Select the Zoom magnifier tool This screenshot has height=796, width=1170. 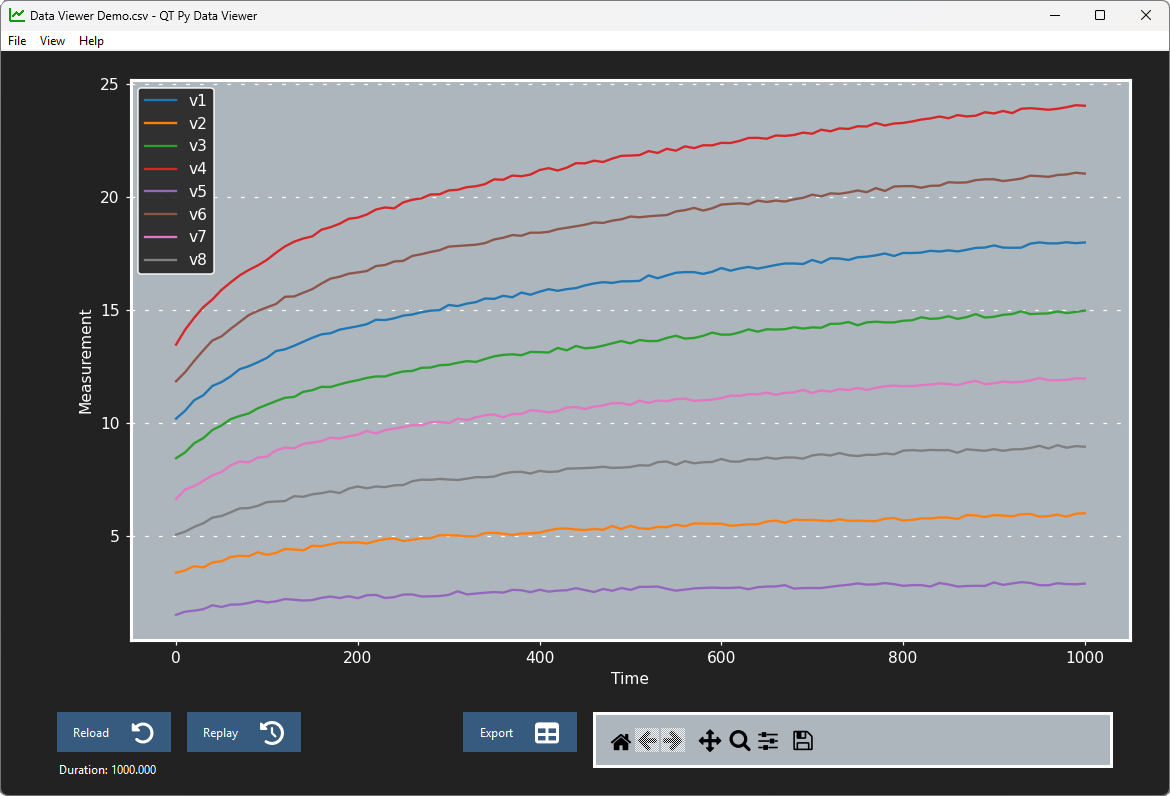tap(739, 741)
